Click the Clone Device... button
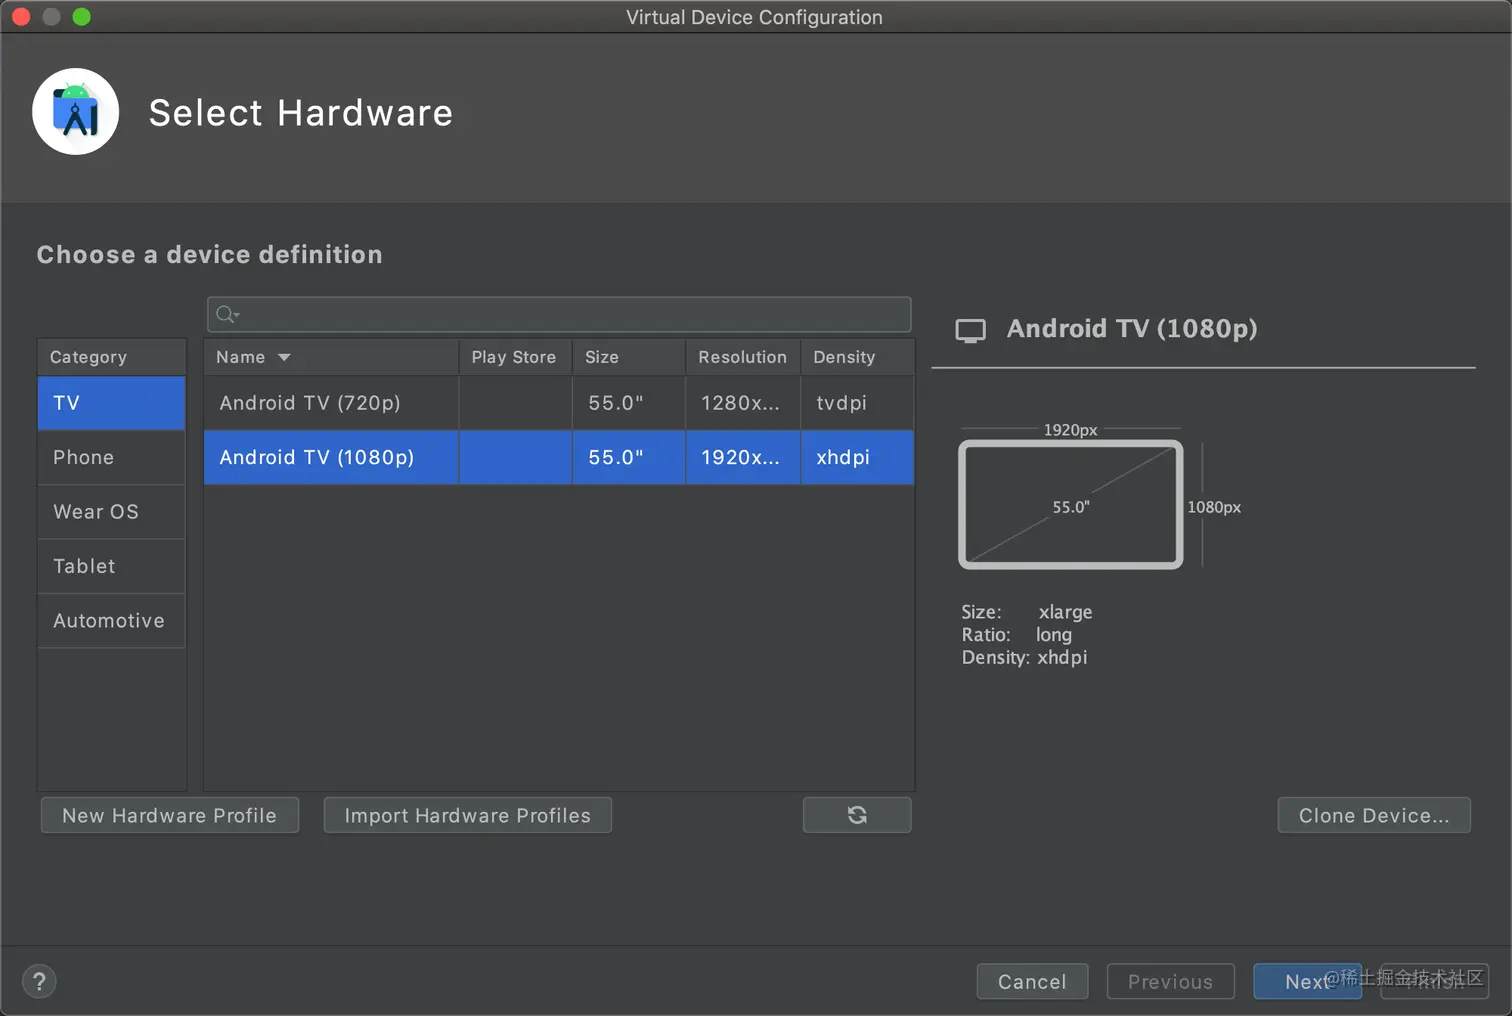Viewport: 1512px width, 1016px height. tap(1374, 815)
